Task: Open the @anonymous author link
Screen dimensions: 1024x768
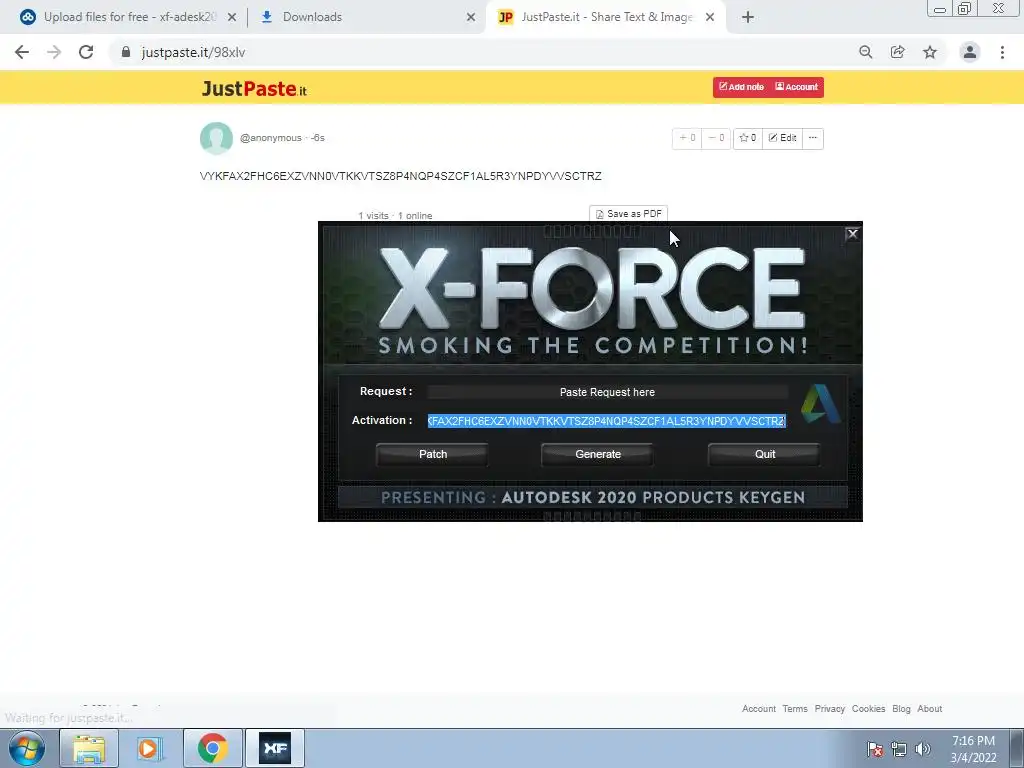Action: pyautogui.click(x=270, y=138)
